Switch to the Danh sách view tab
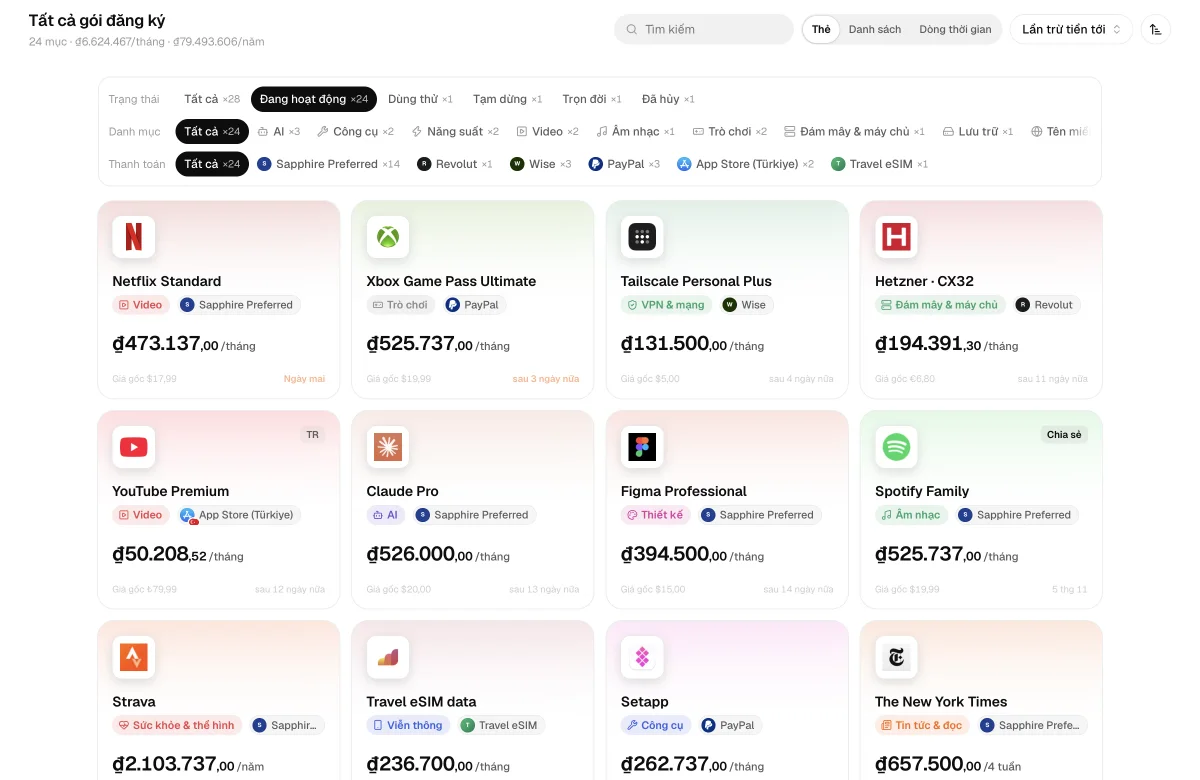Image resolution: width=1200 pixels, height=780 pixels. (x=875, y=29)
